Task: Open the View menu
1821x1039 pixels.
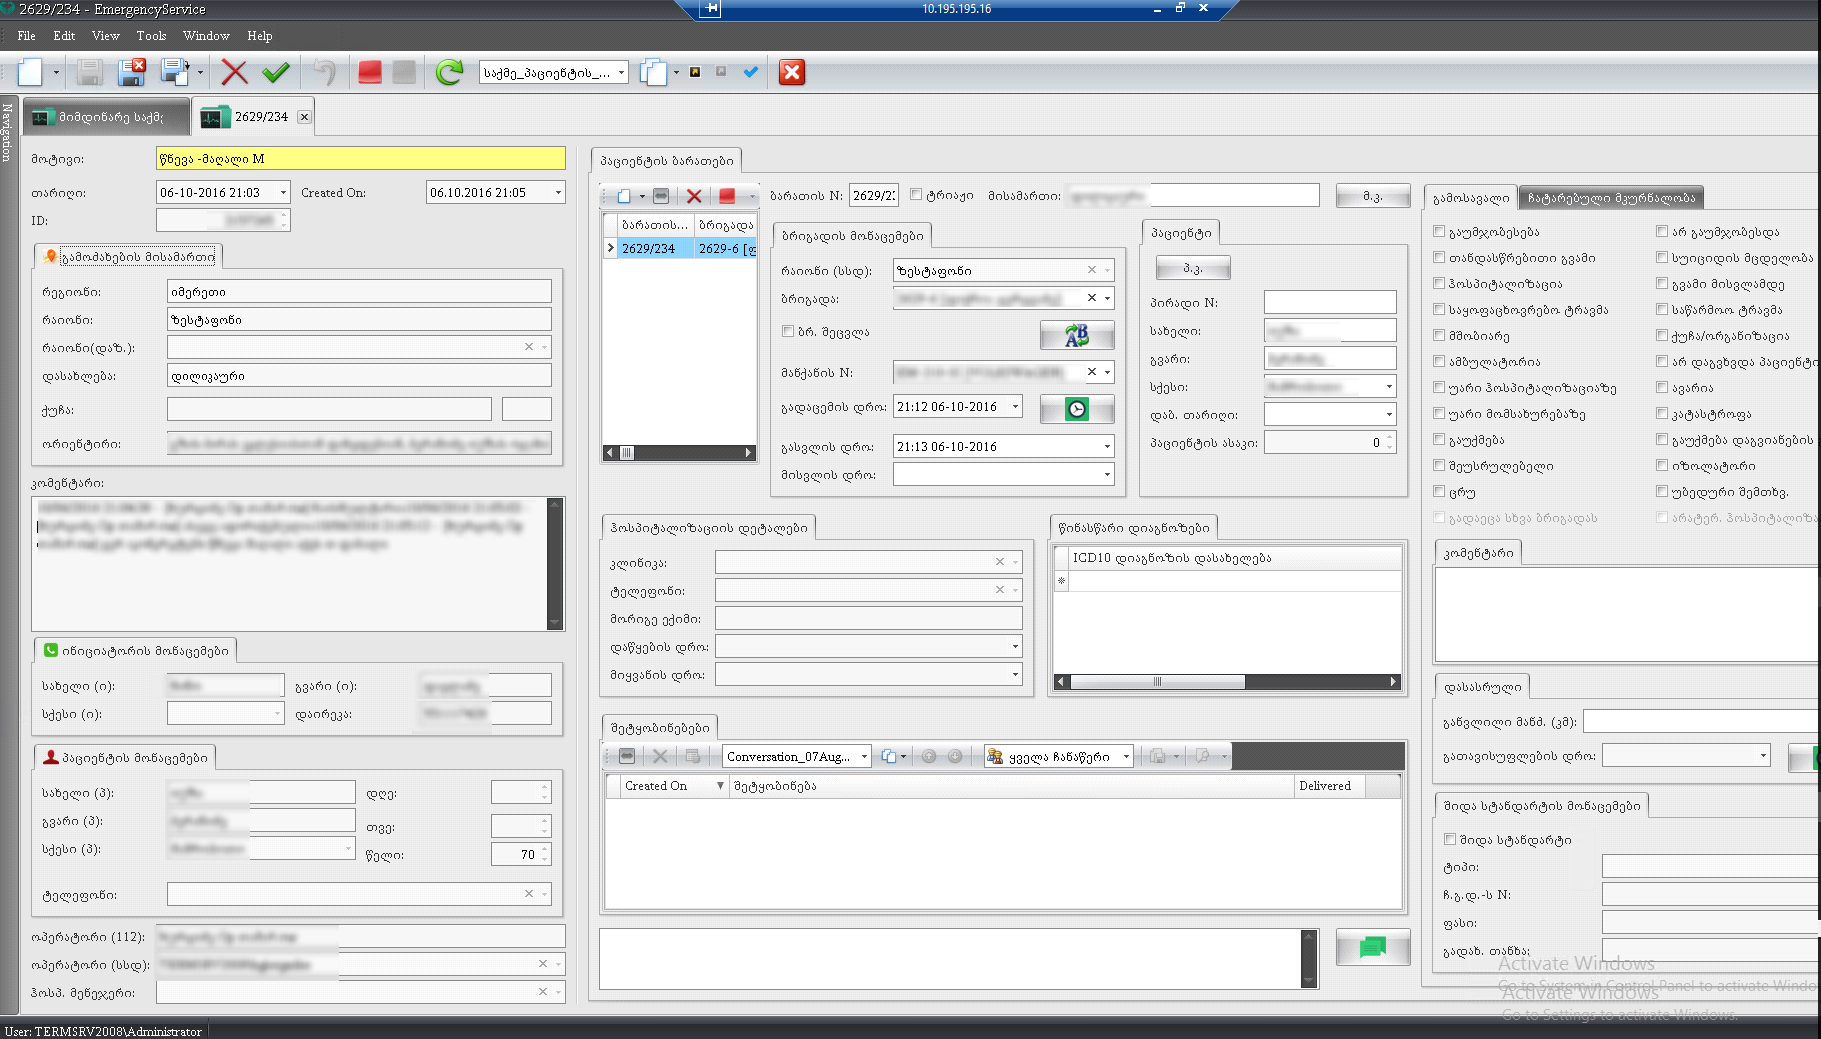Action: tap(105, 35)
